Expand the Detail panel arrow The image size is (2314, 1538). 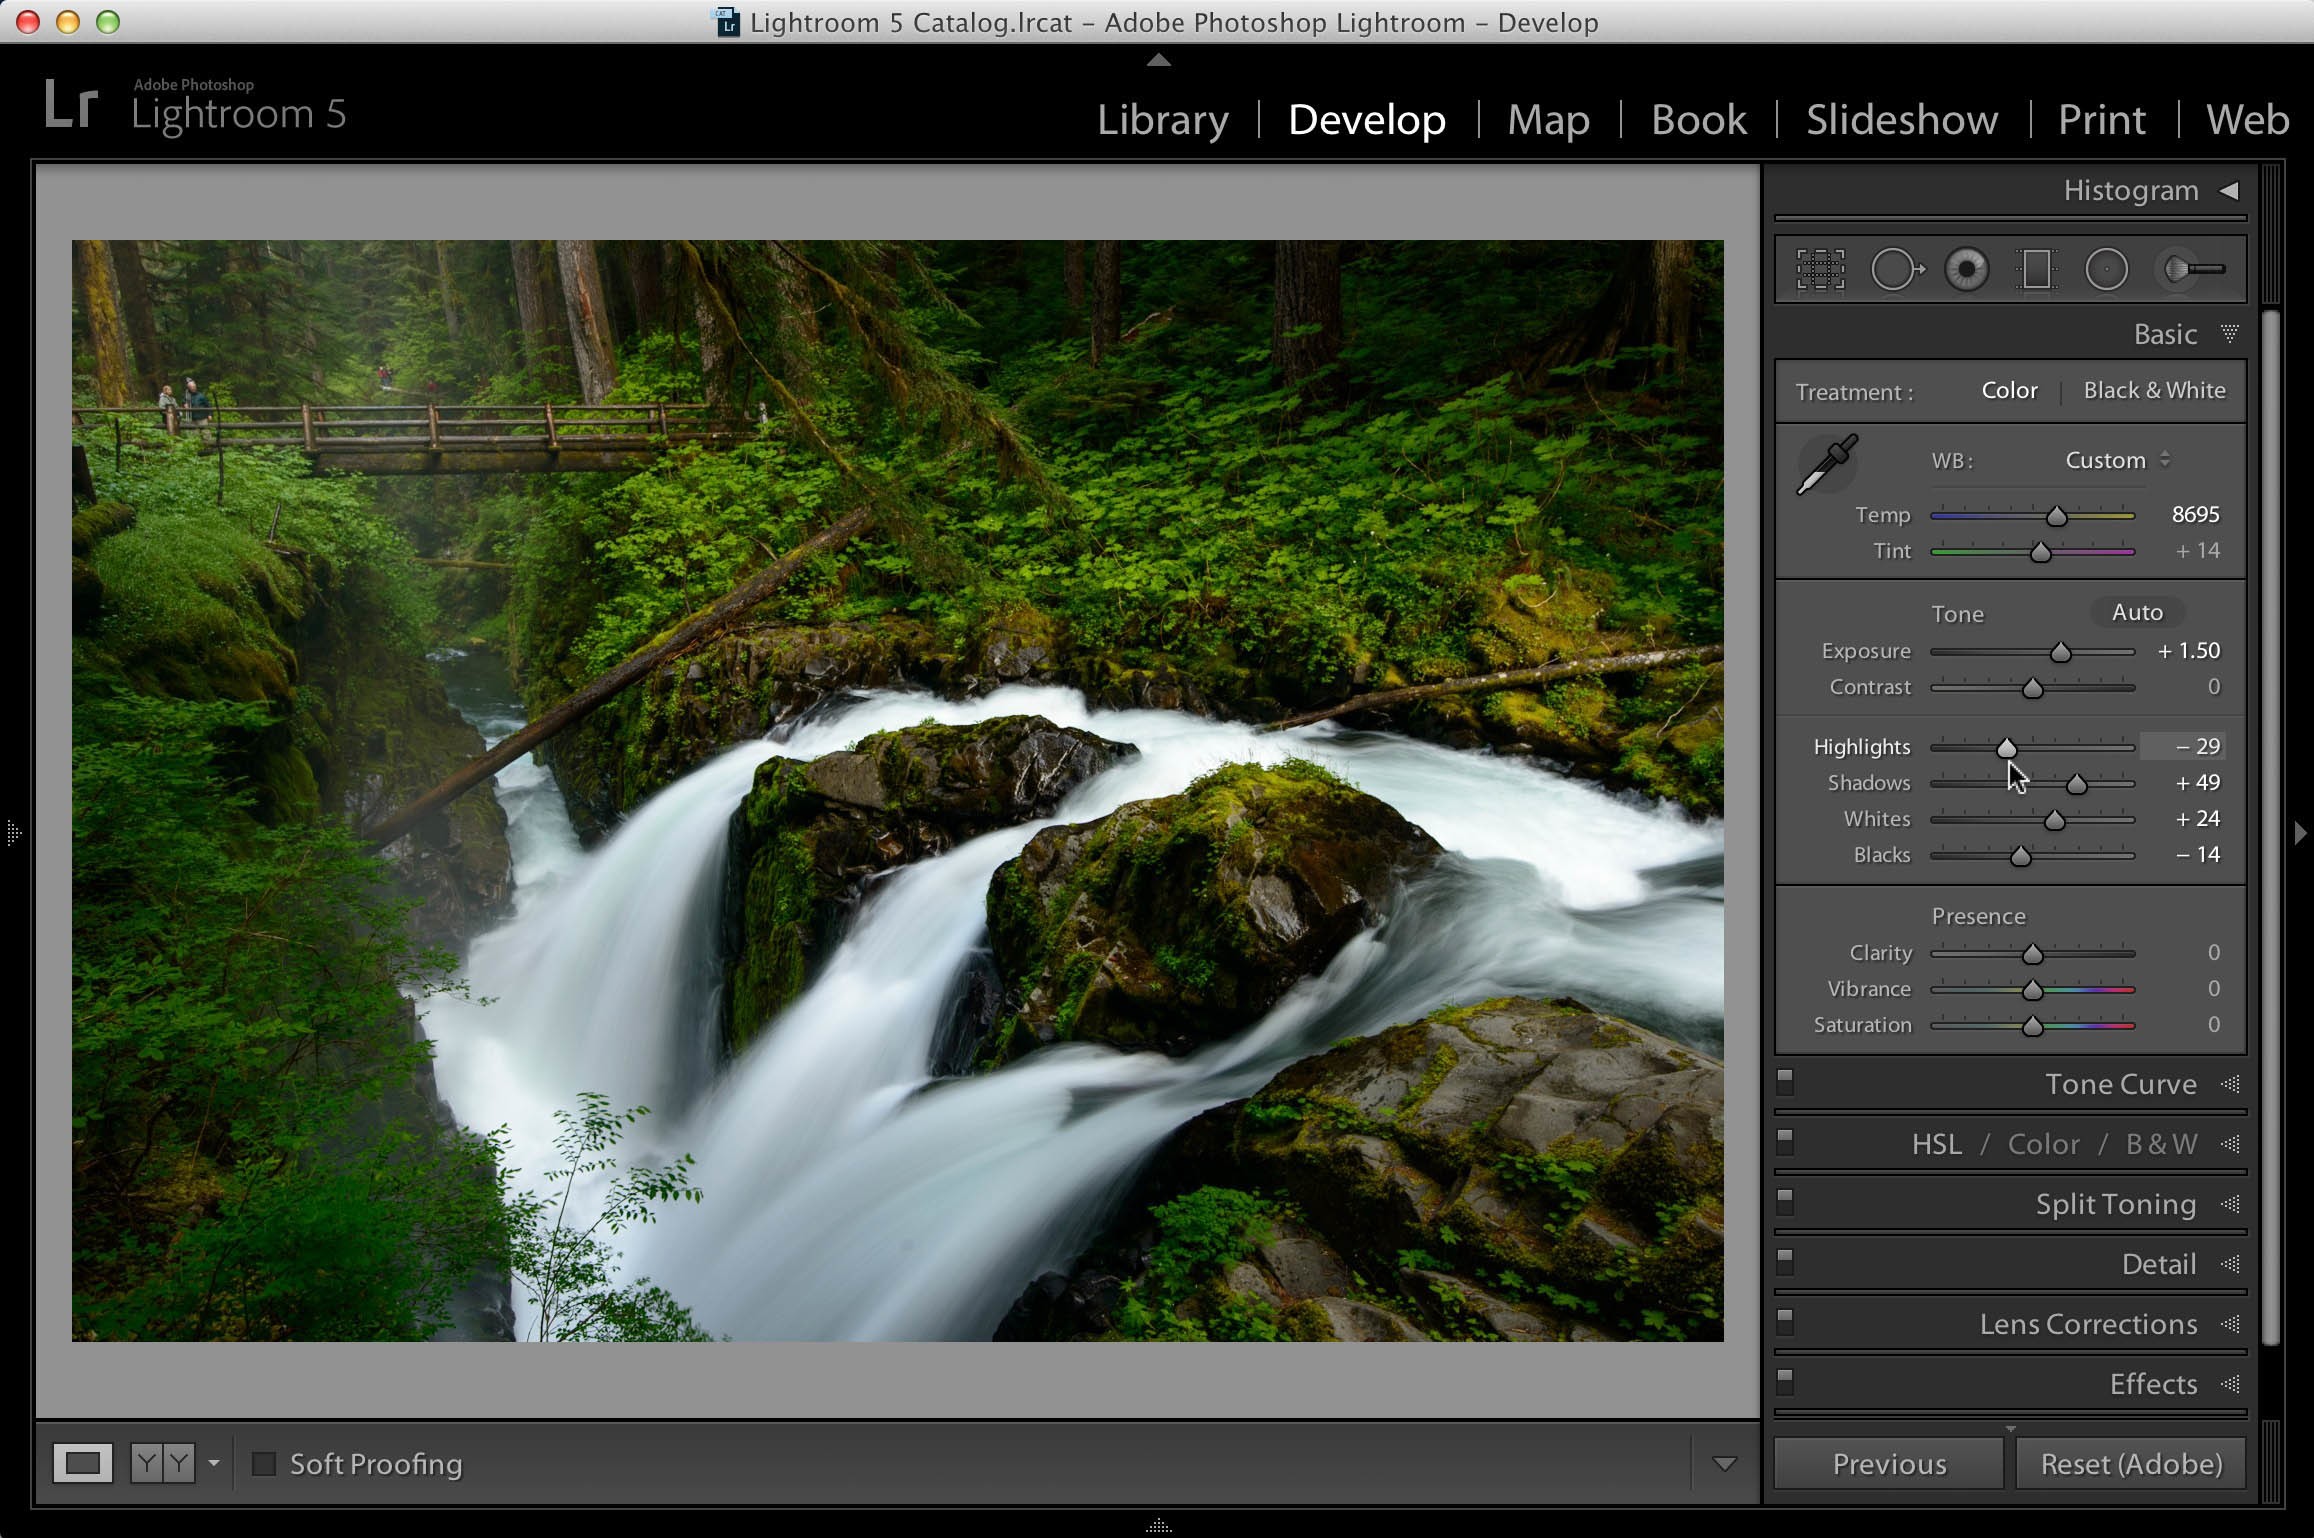coord(2230,1264)
